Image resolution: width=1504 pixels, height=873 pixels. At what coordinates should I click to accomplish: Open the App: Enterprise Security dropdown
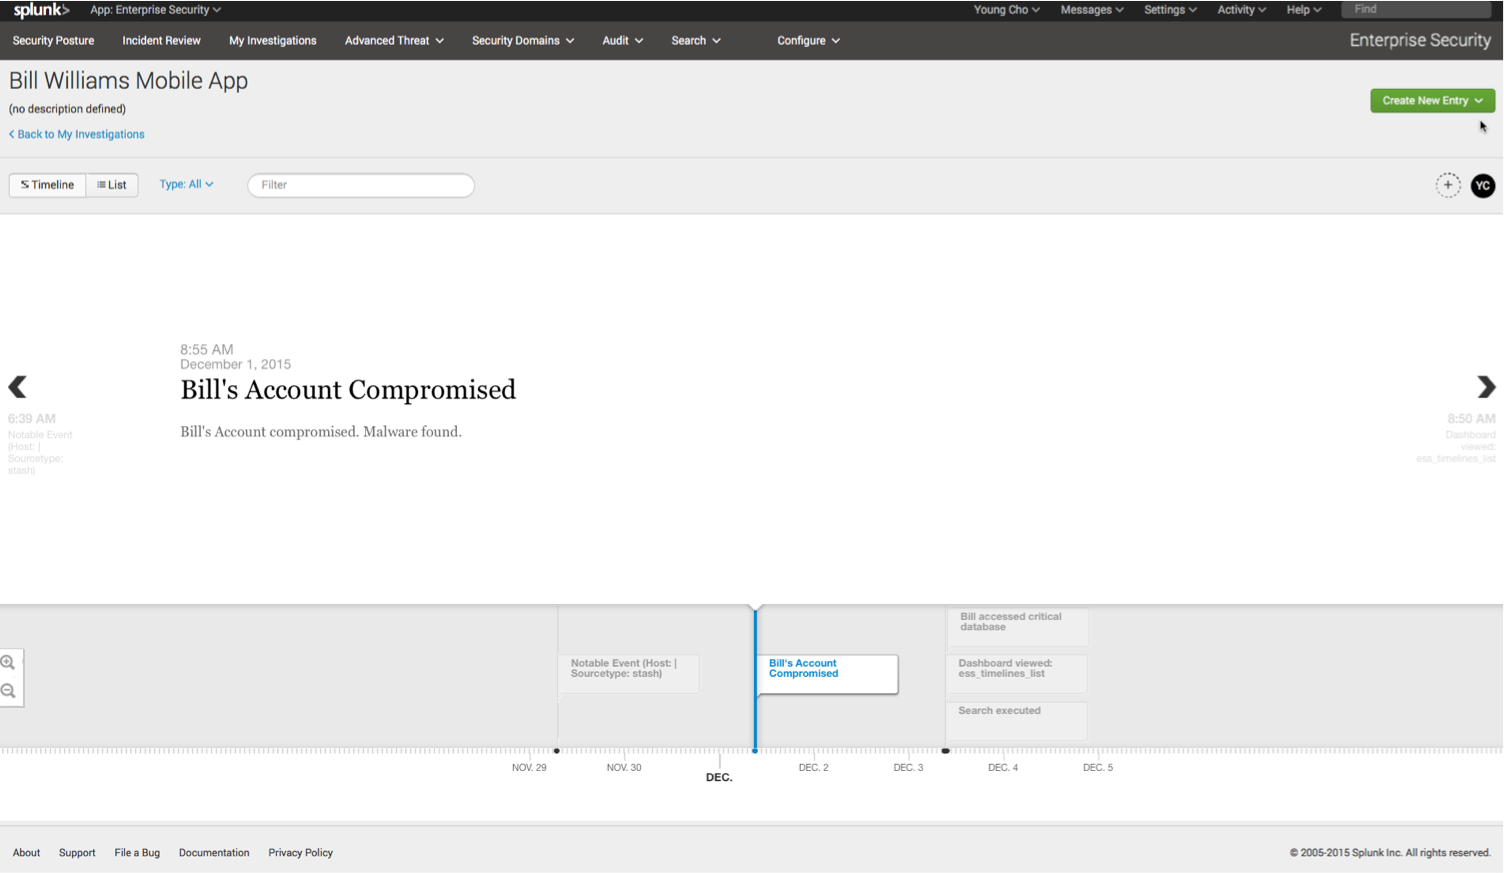point(156,10)
